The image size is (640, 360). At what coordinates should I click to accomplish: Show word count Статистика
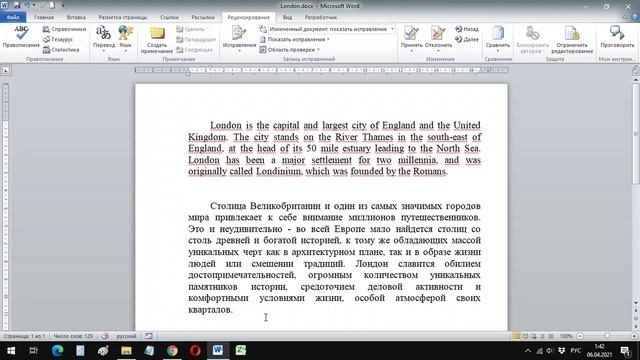[61, 49]
